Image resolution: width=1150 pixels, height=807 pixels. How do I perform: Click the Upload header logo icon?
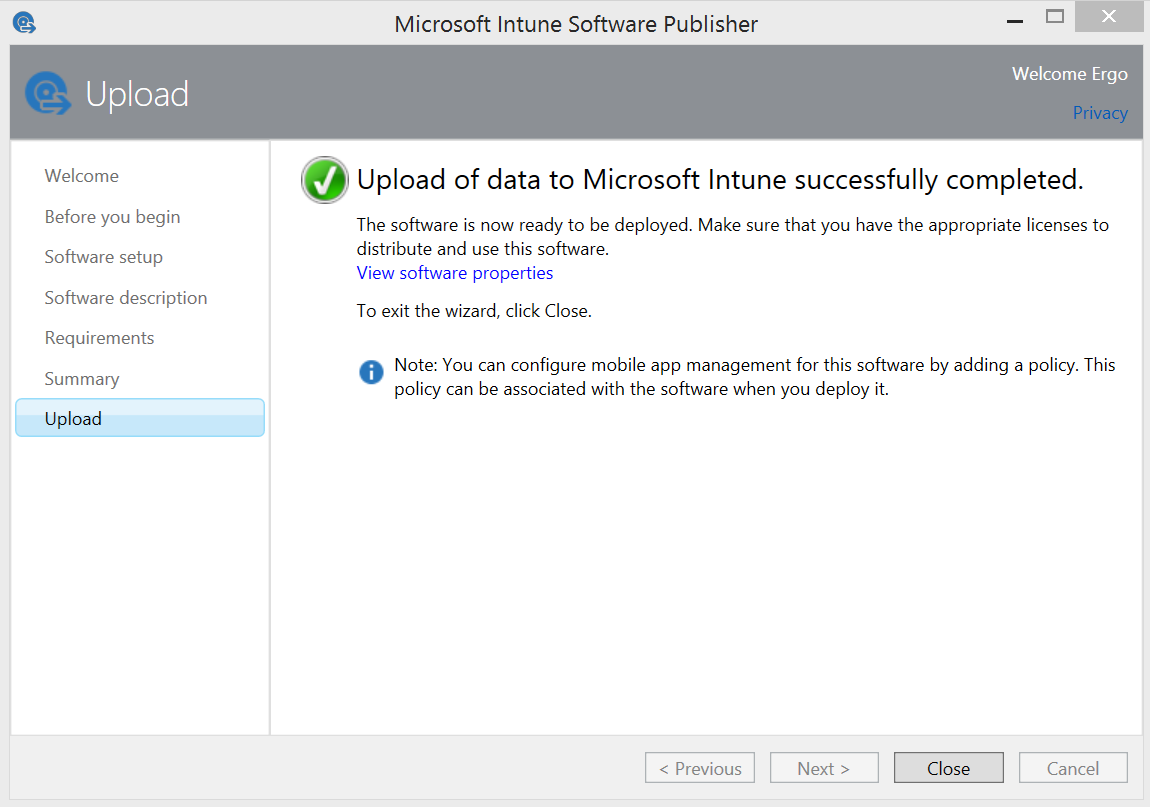(48, 93)
